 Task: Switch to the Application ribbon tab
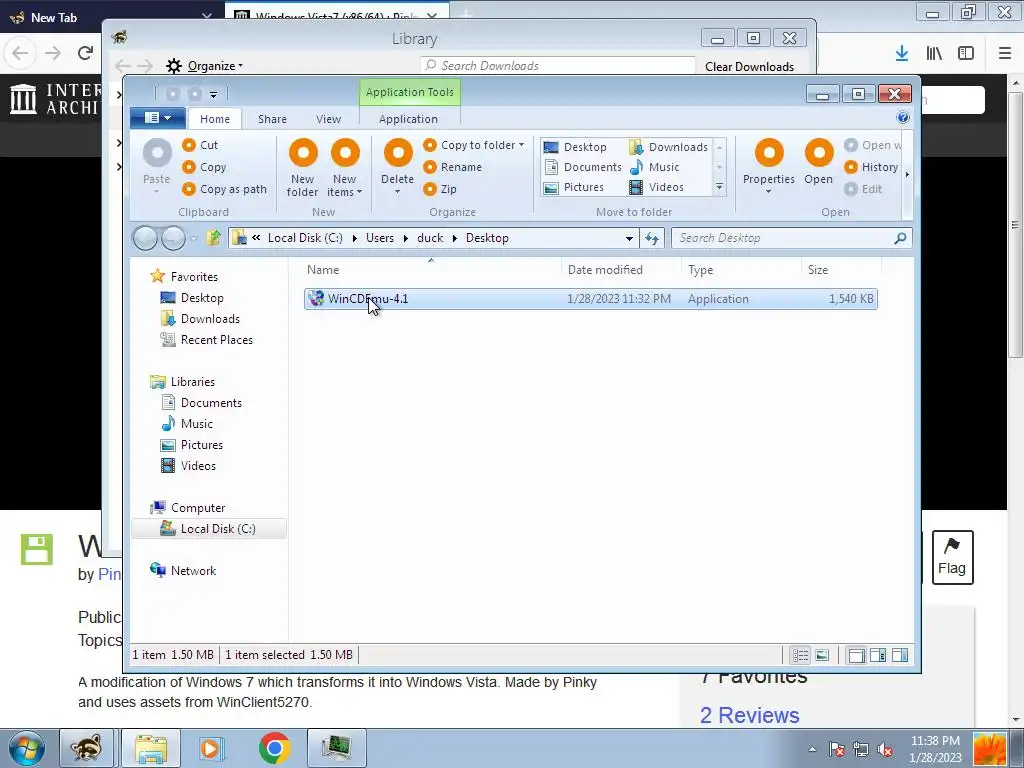(408, 119)
